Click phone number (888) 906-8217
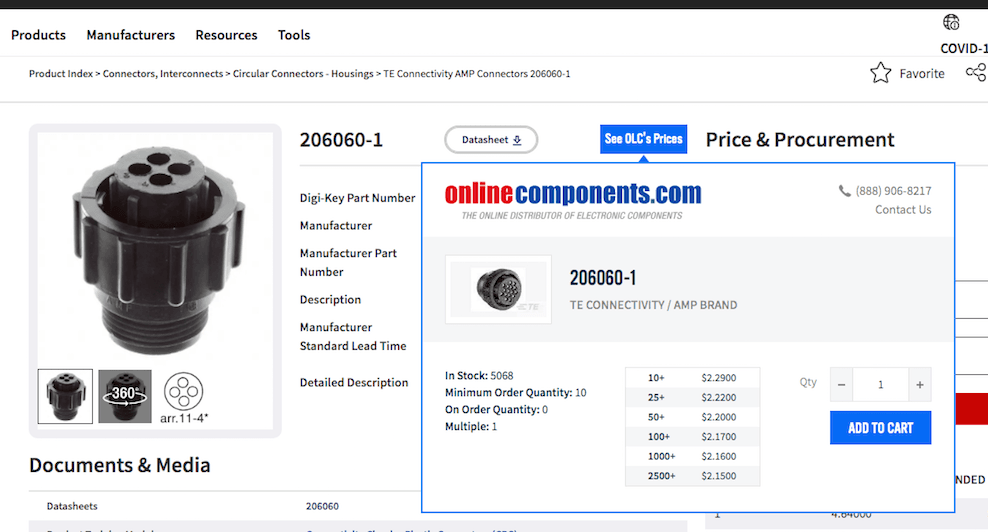 tap(893, 191)
